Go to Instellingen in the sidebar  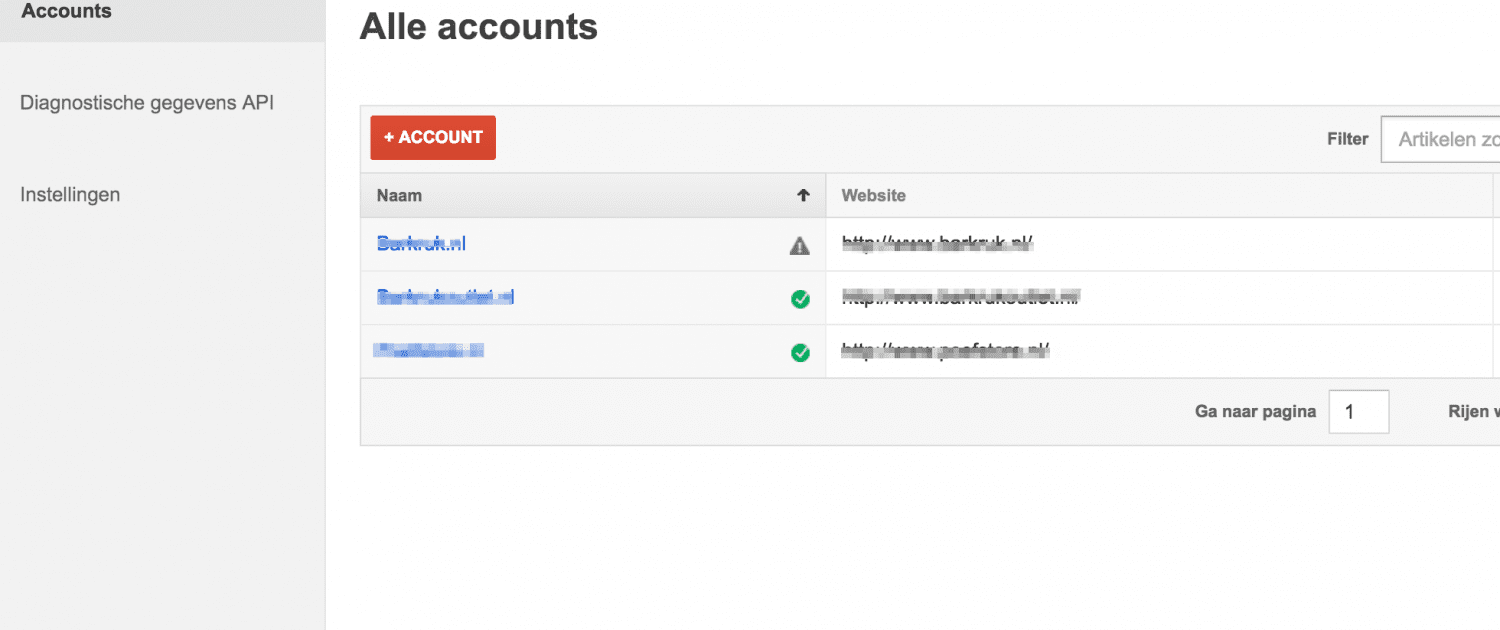click(70, 195)
